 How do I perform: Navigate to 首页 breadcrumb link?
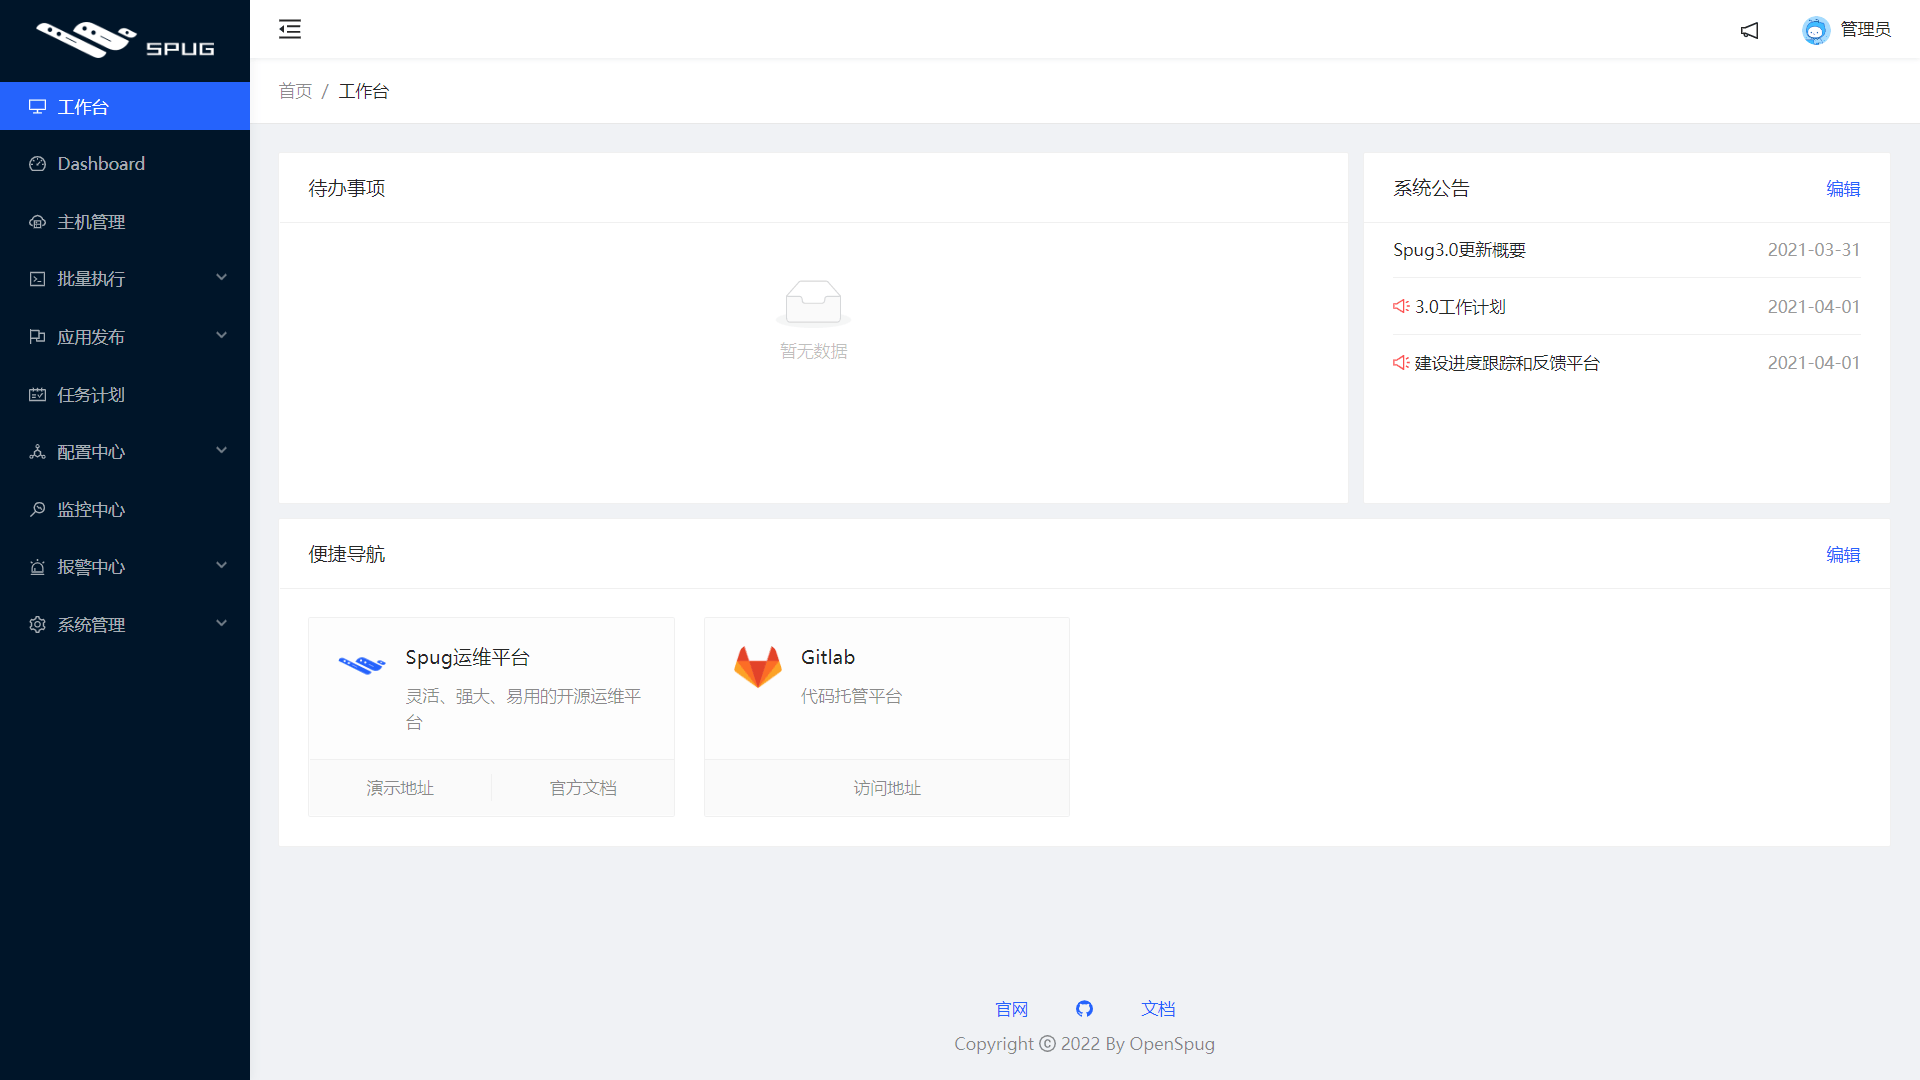pyautogui.click(x=295, y=91)
